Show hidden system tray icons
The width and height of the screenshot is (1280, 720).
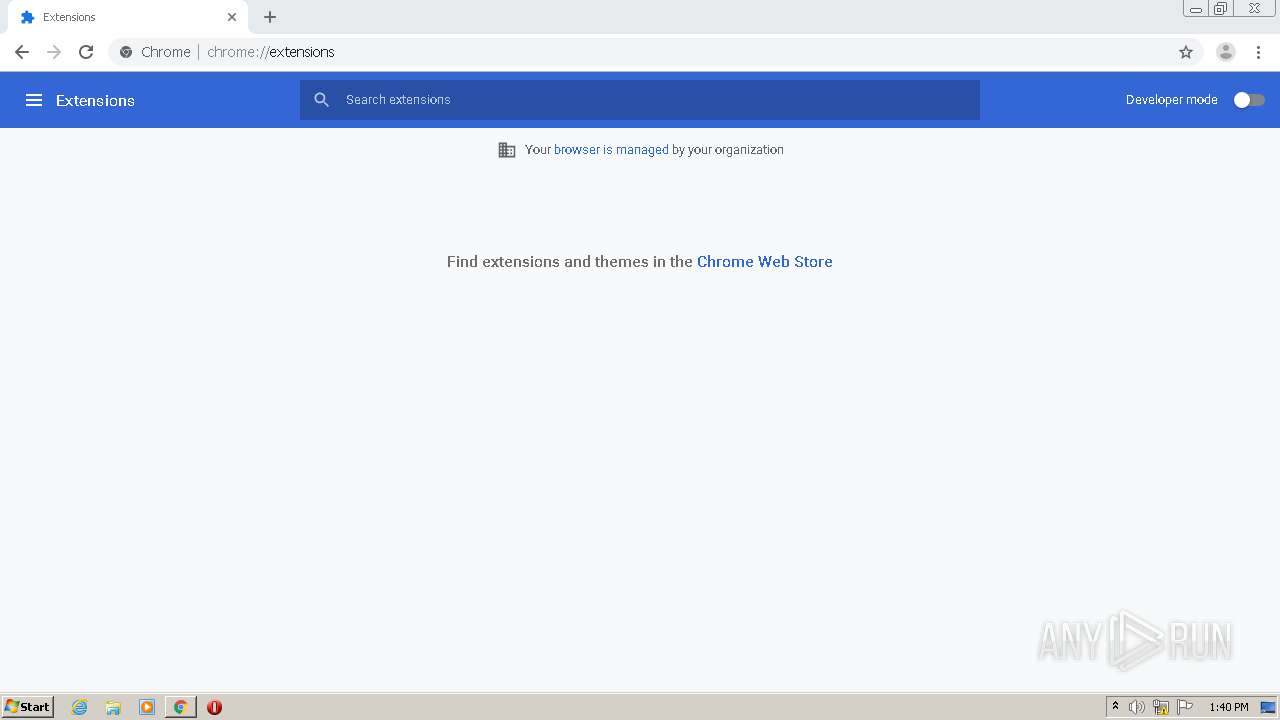click(x=1115, y=707)
